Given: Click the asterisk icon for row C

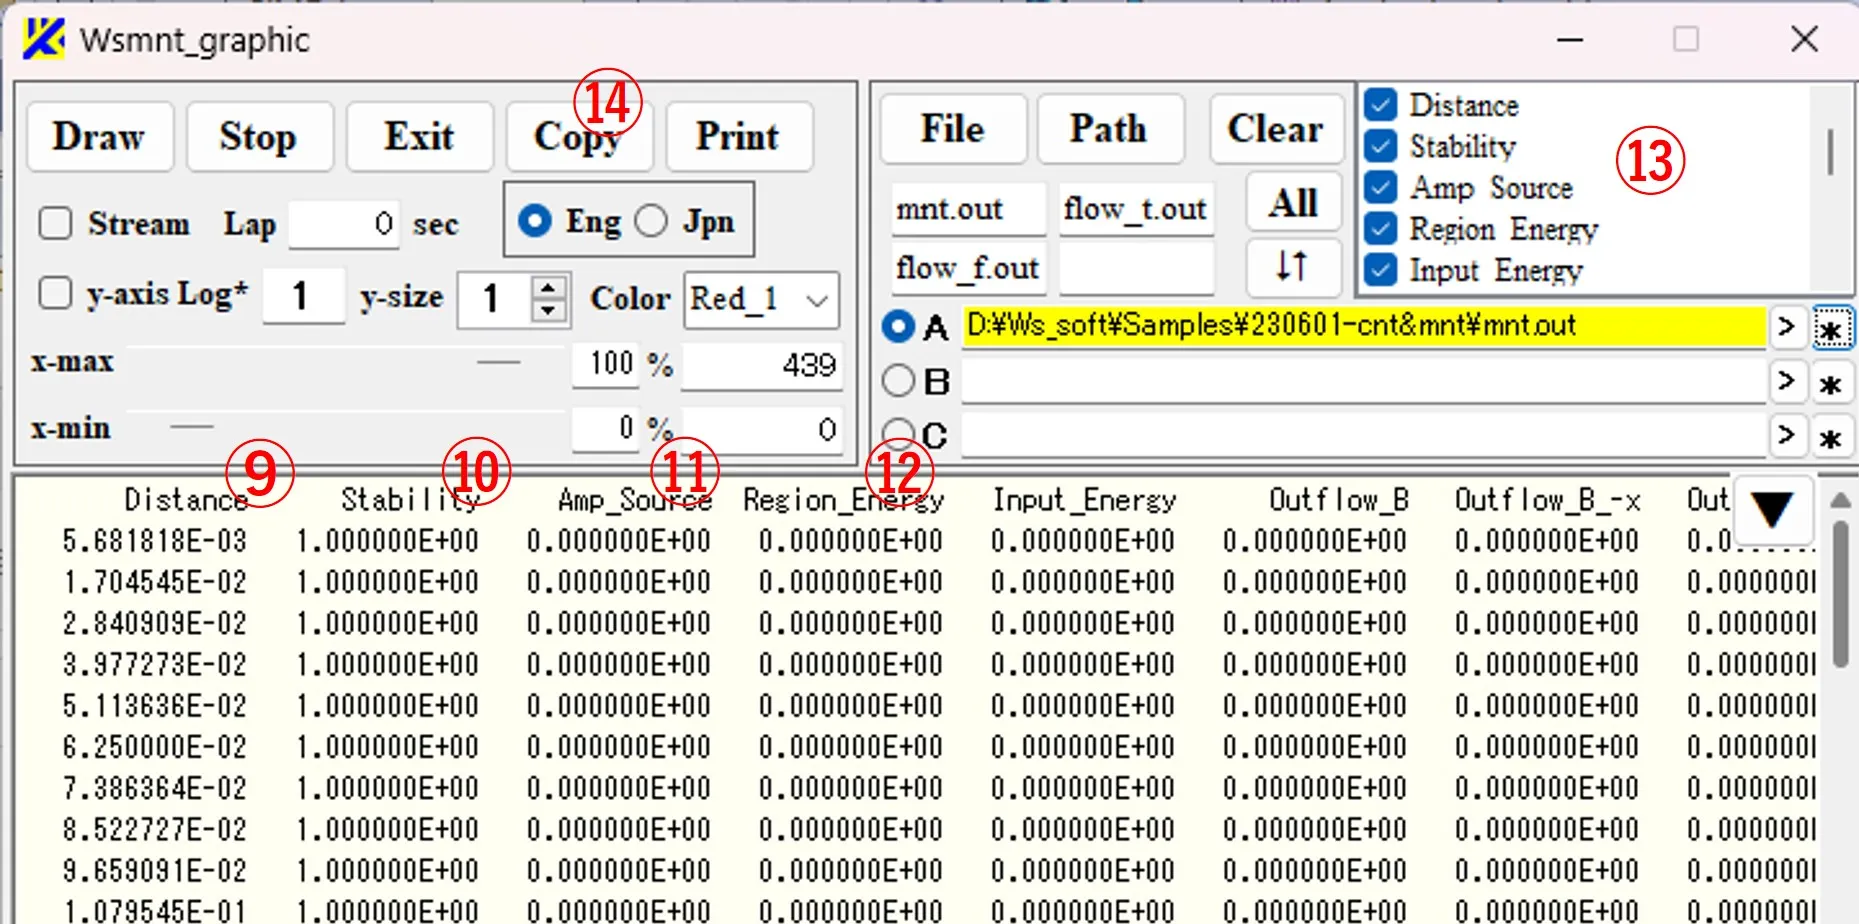Looking at the screenshot, I should (x=1832, y=437).
